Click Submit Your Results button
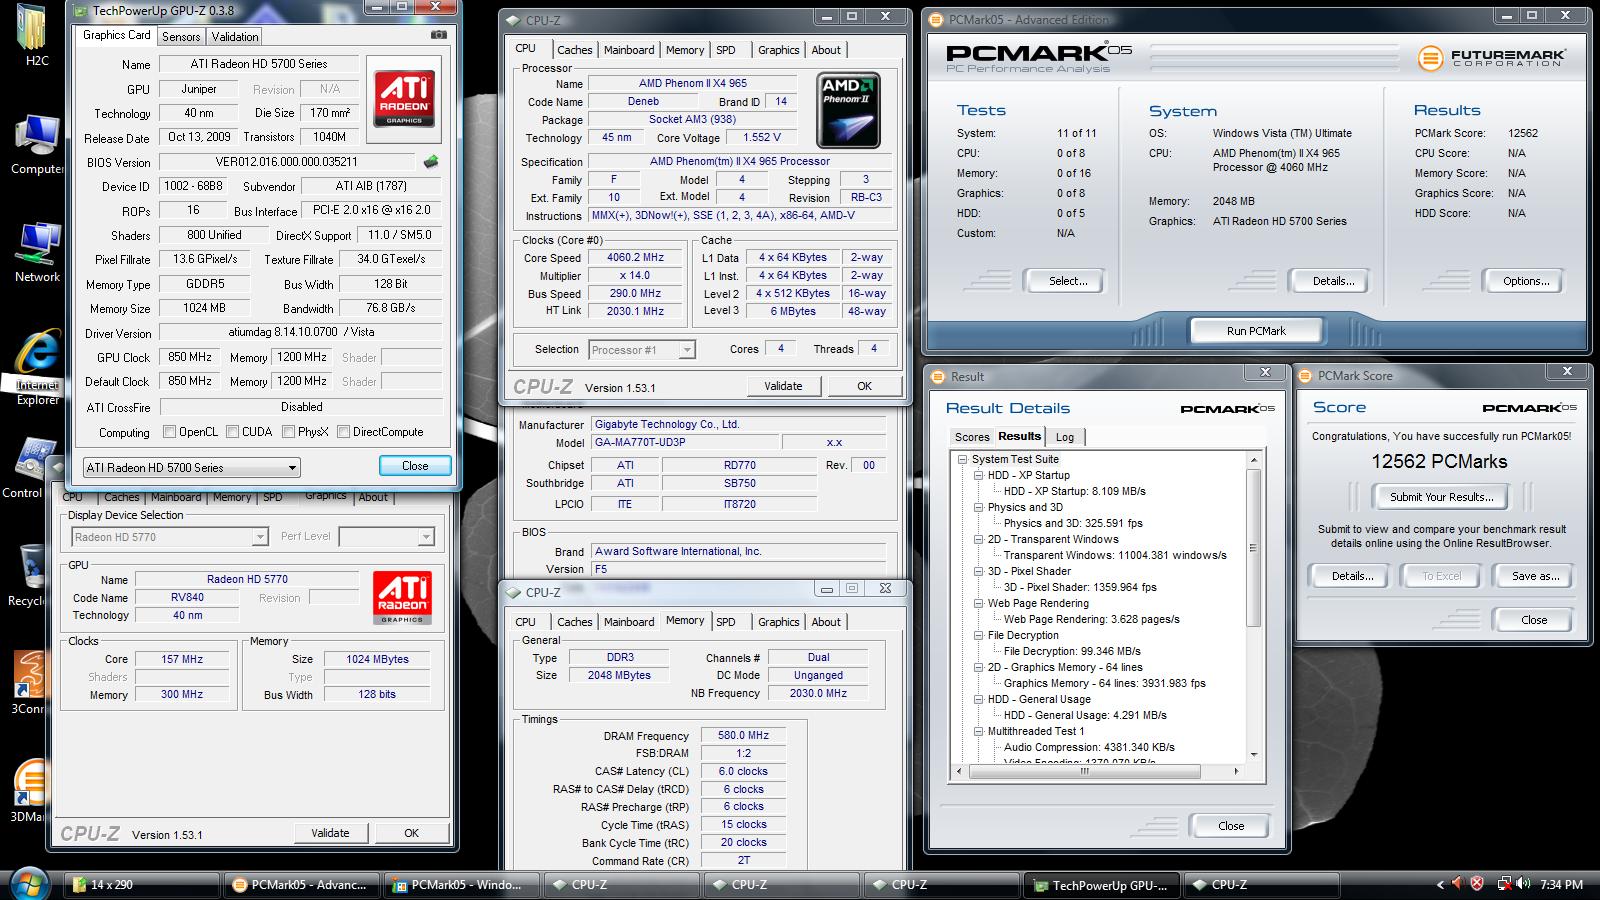 click(1441, 497)
